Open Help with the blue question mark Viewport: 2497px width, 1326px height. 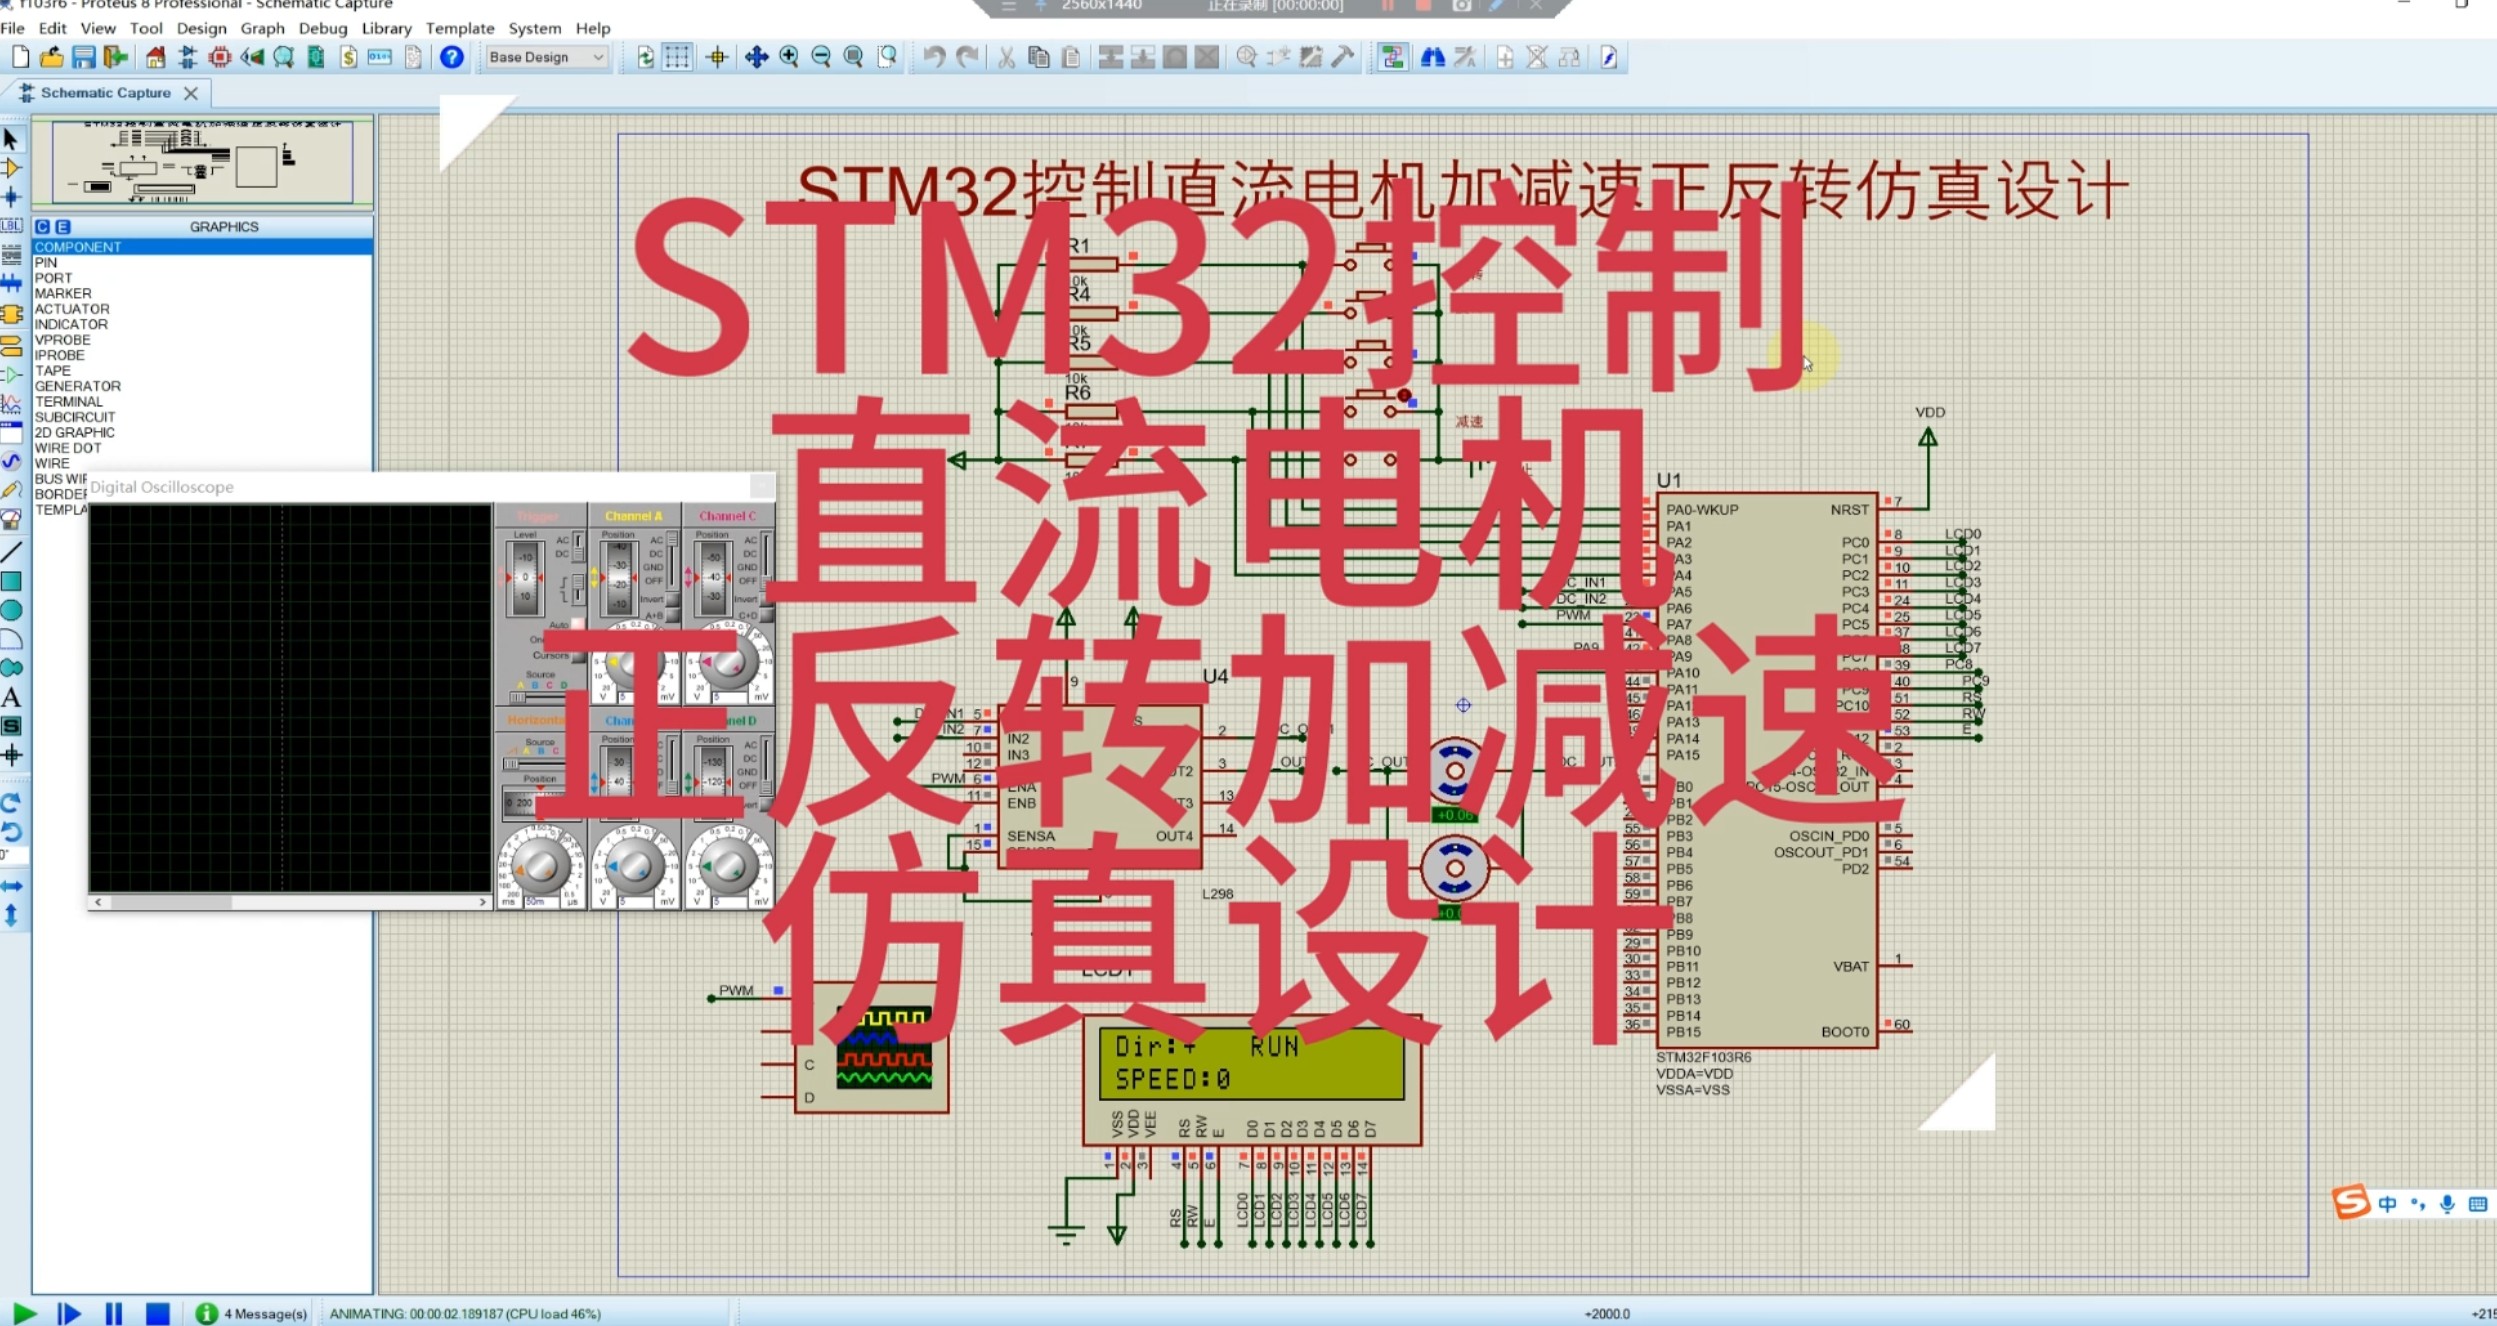(x=452, y=57)
